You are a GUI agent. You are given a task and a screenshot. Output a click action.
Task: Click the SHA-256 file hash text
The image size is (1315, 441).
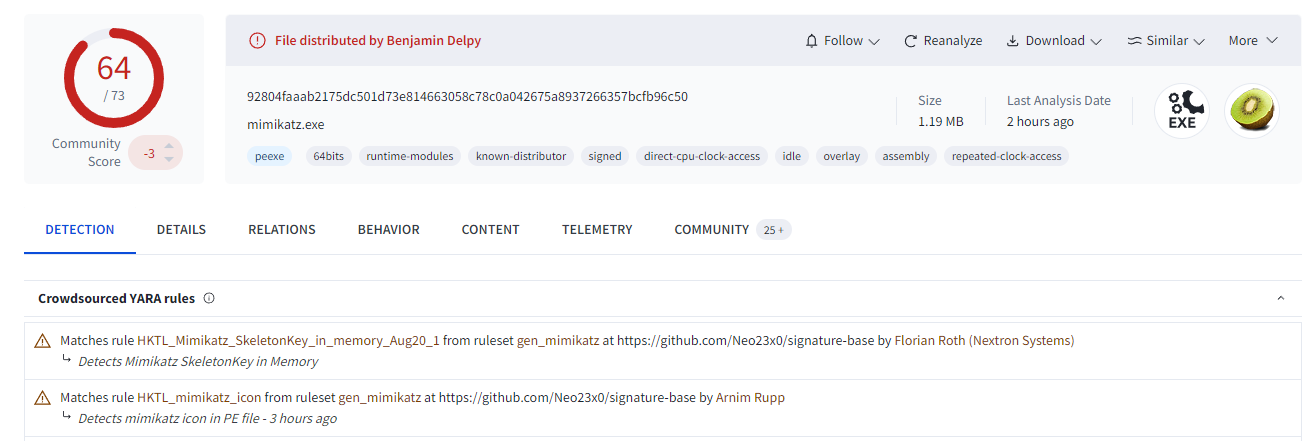(x=467, y=97)
